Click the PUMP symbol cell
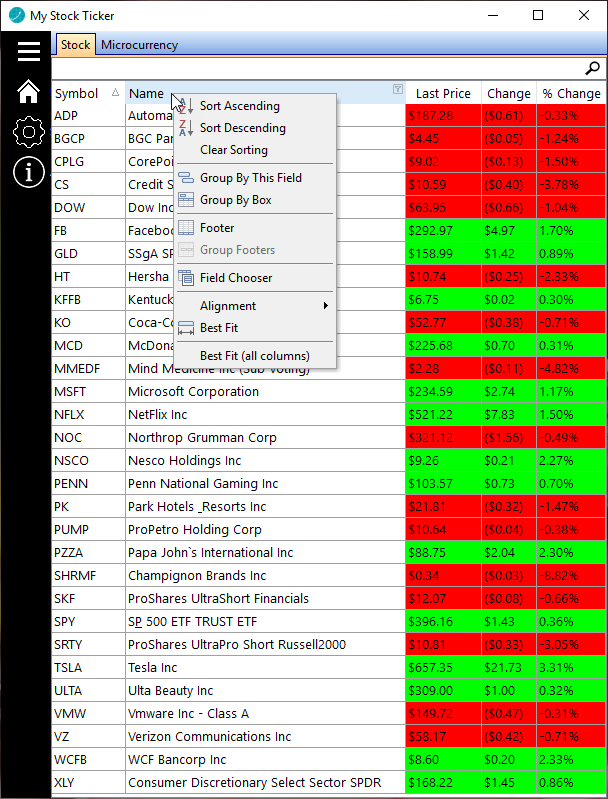608x799 pixels. pos(89,529)
